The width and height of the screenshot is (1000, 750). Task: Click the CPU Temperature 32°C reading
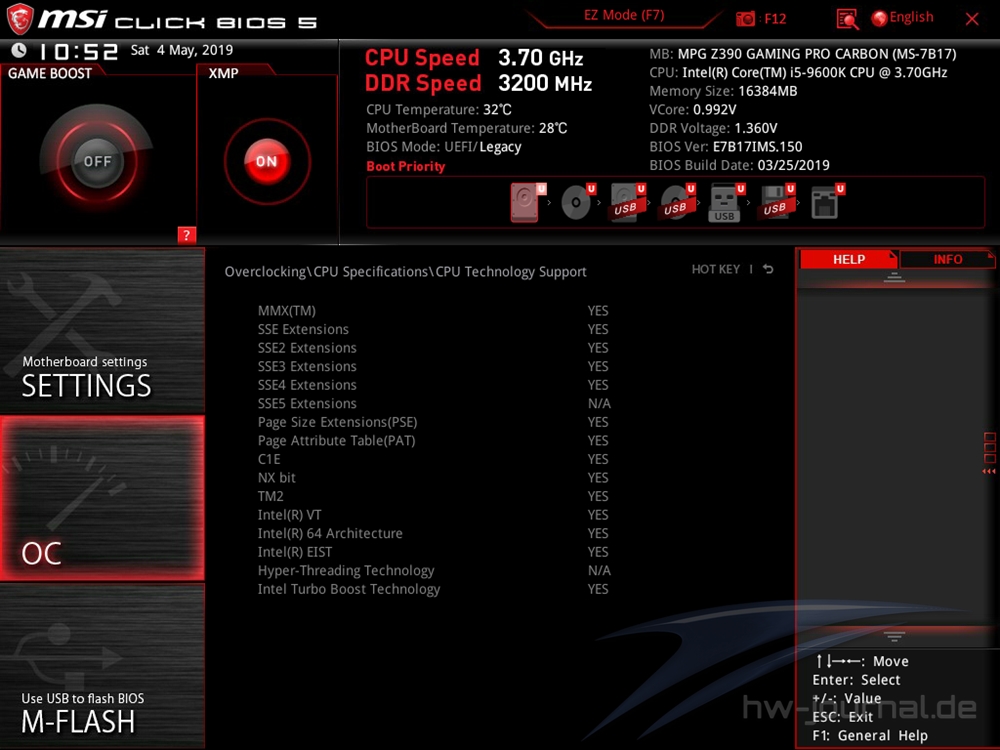click(439, 110)
